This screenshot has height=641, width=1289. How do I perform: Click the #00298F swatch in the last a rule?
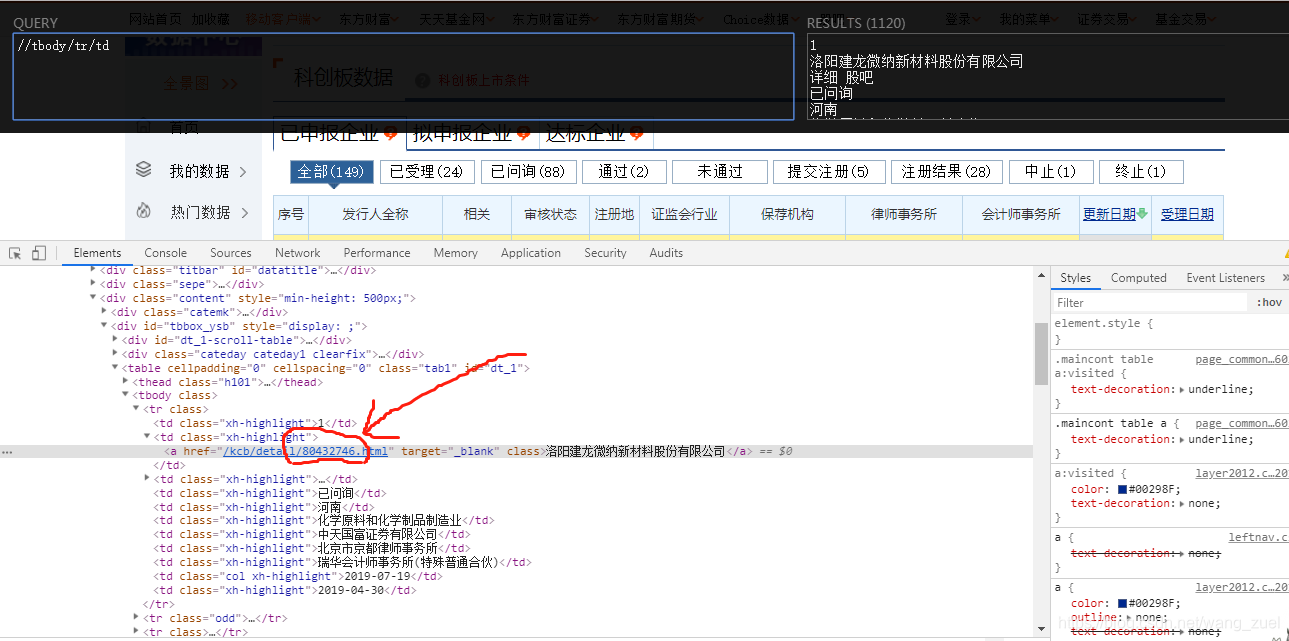point(1122,604)
